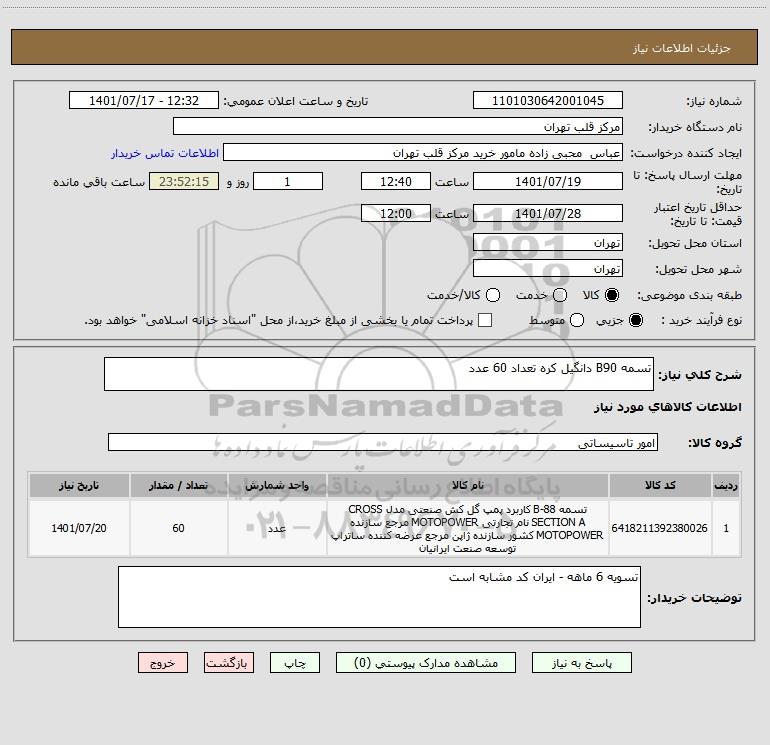The image size is (770, 745).
Task: Click the پاسخ به نیاز button
Action: point(581,663)
